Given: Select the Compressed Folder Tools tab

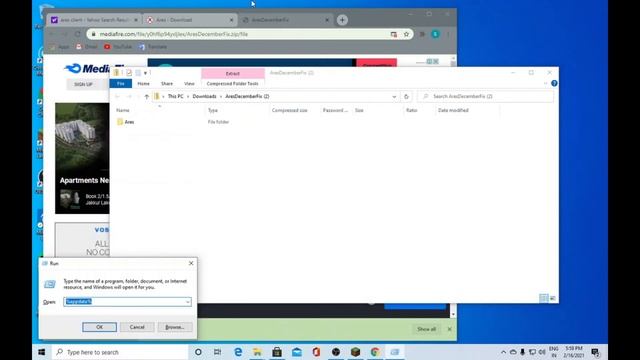Looking at the screenshot, I should (x=232, y=84).
